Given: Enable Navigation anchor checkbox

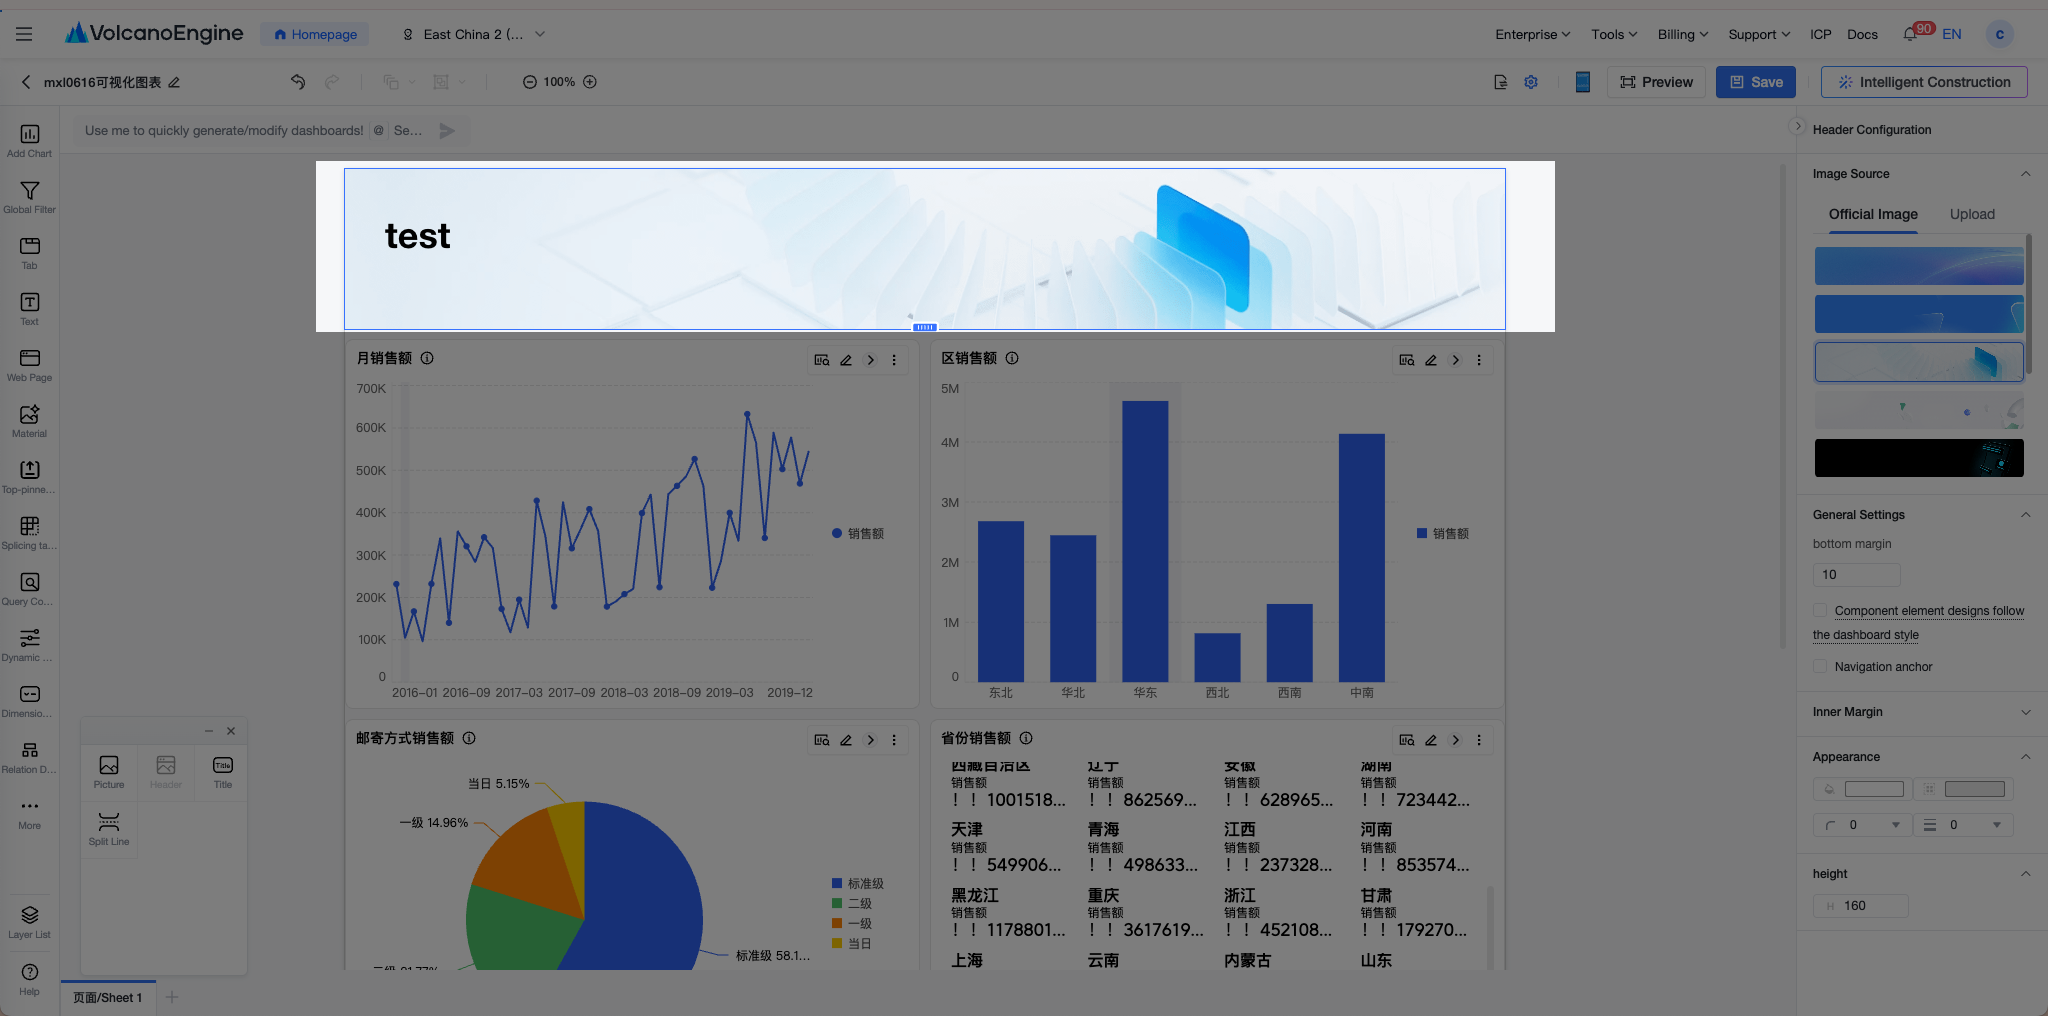Looking at the screenshot, I should [1820, 666].
